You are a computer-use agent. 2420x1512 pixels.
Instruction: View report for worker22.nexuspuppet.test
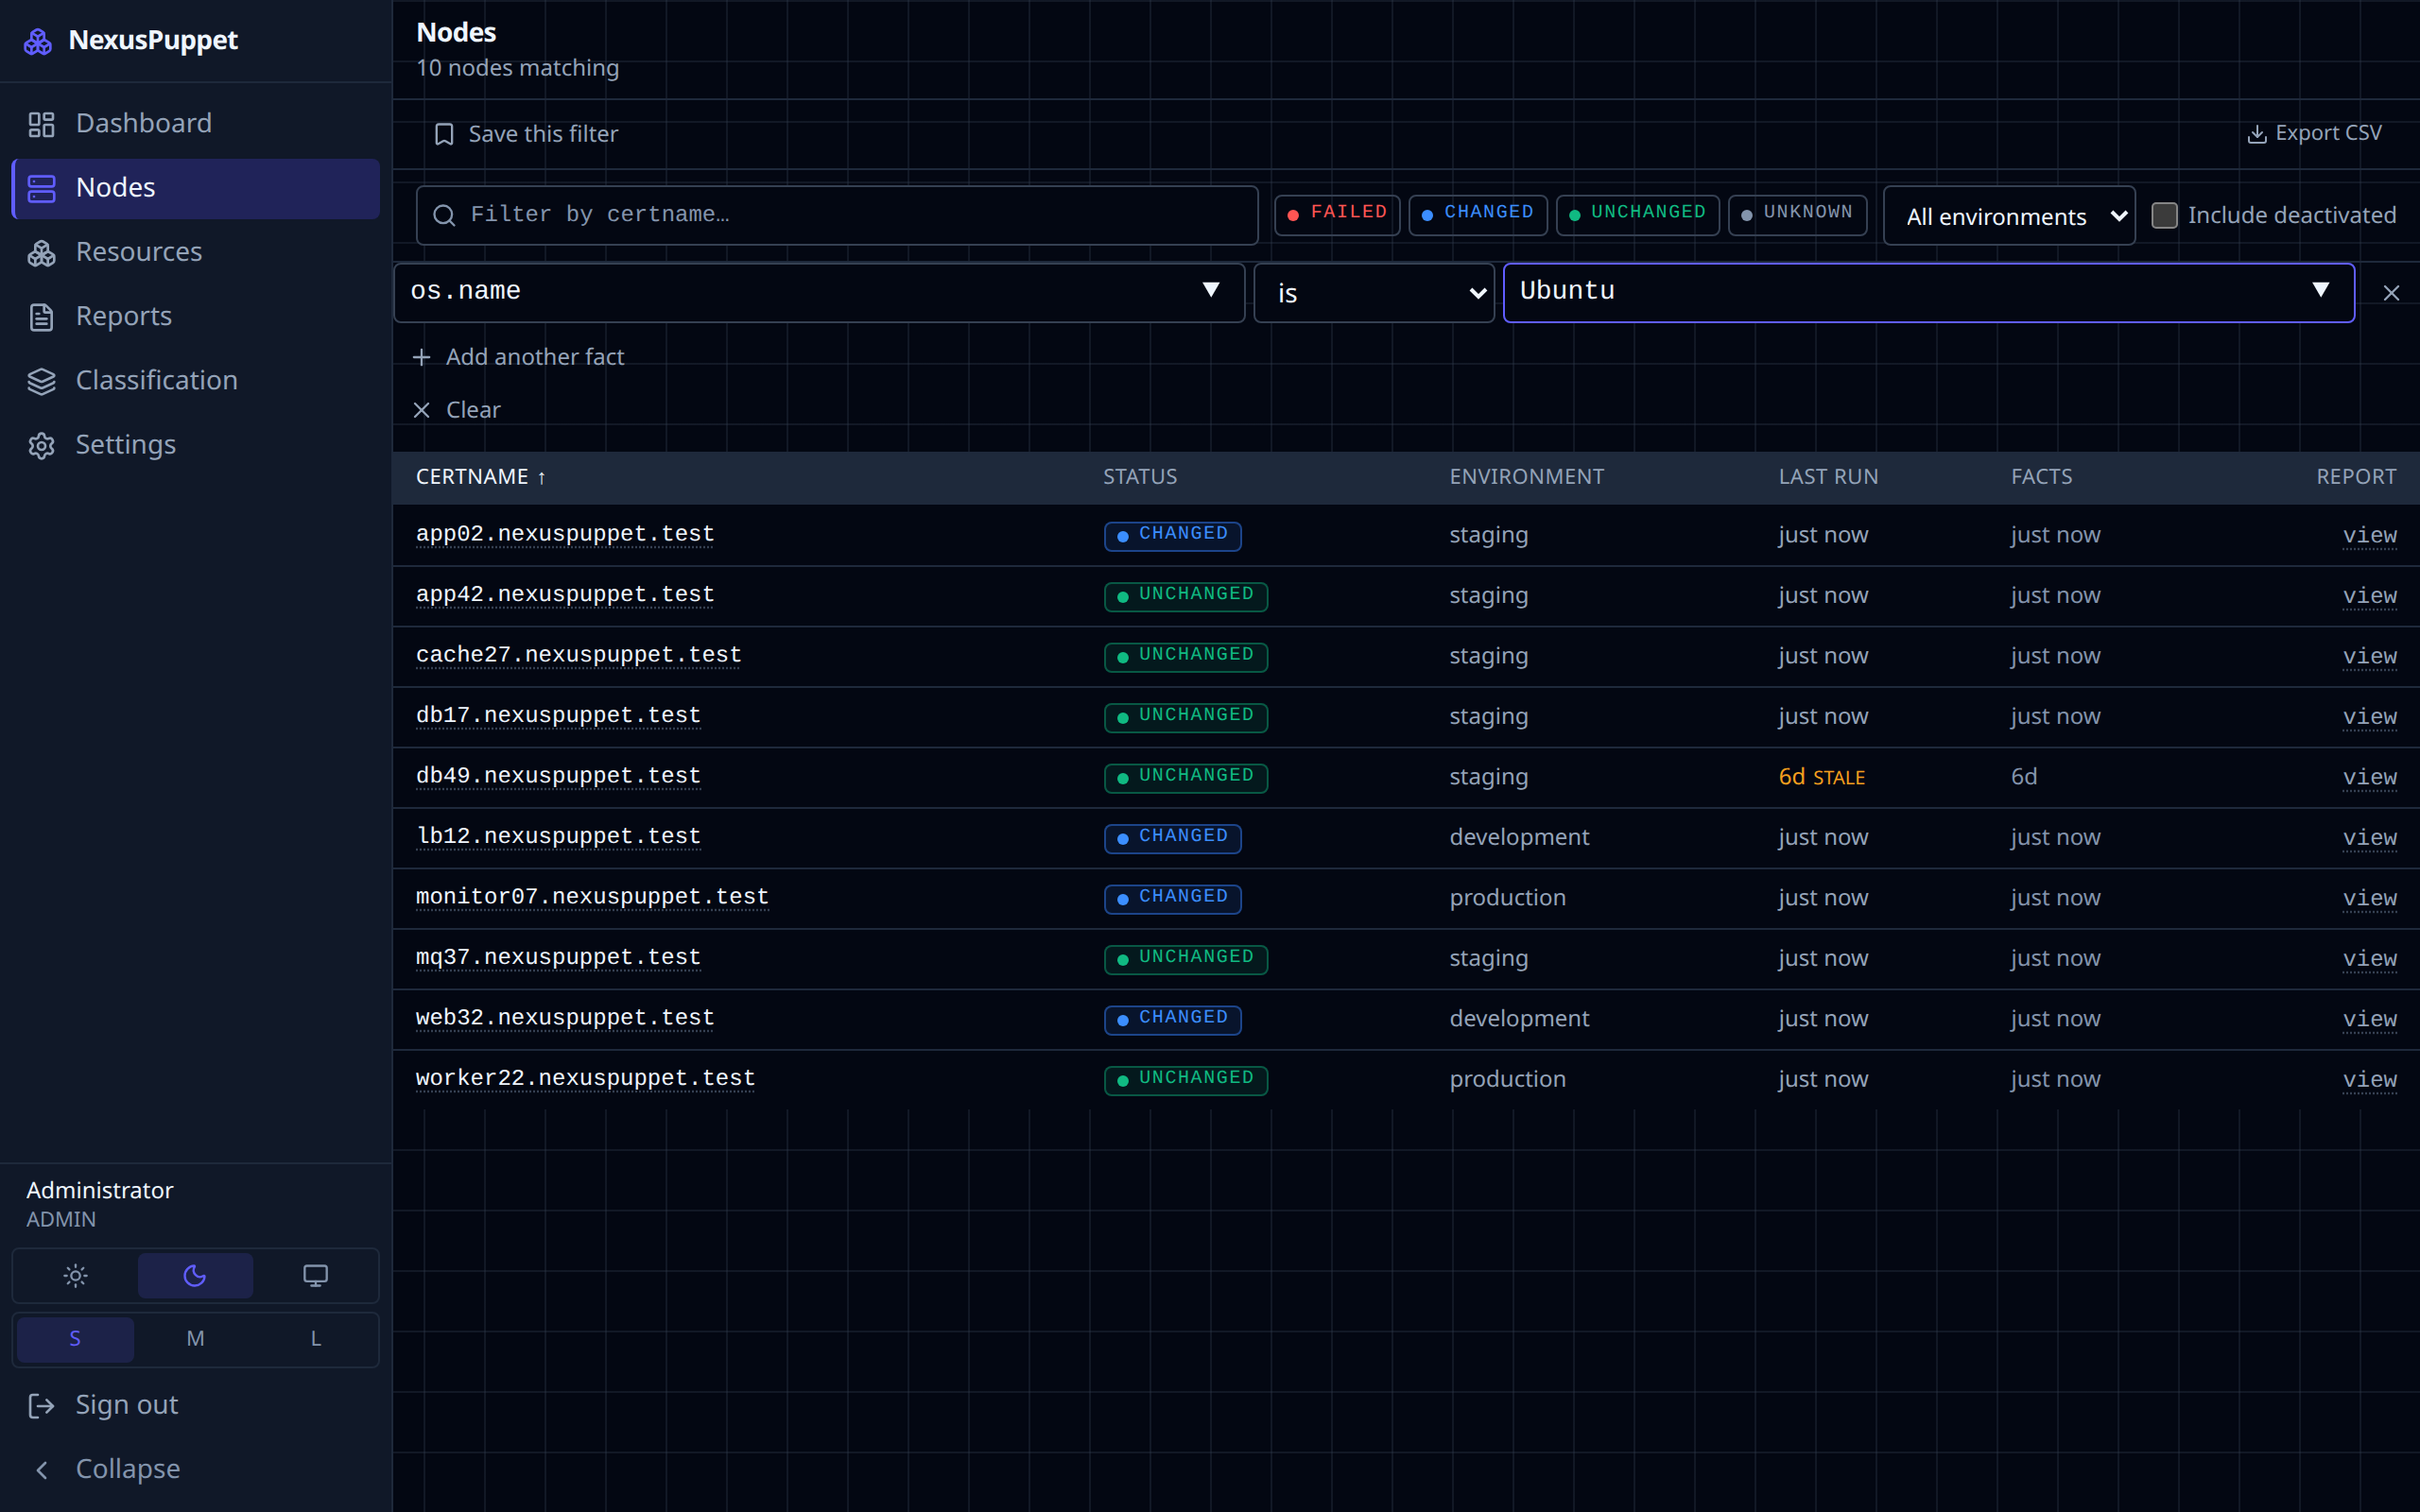(2369, 1079)
